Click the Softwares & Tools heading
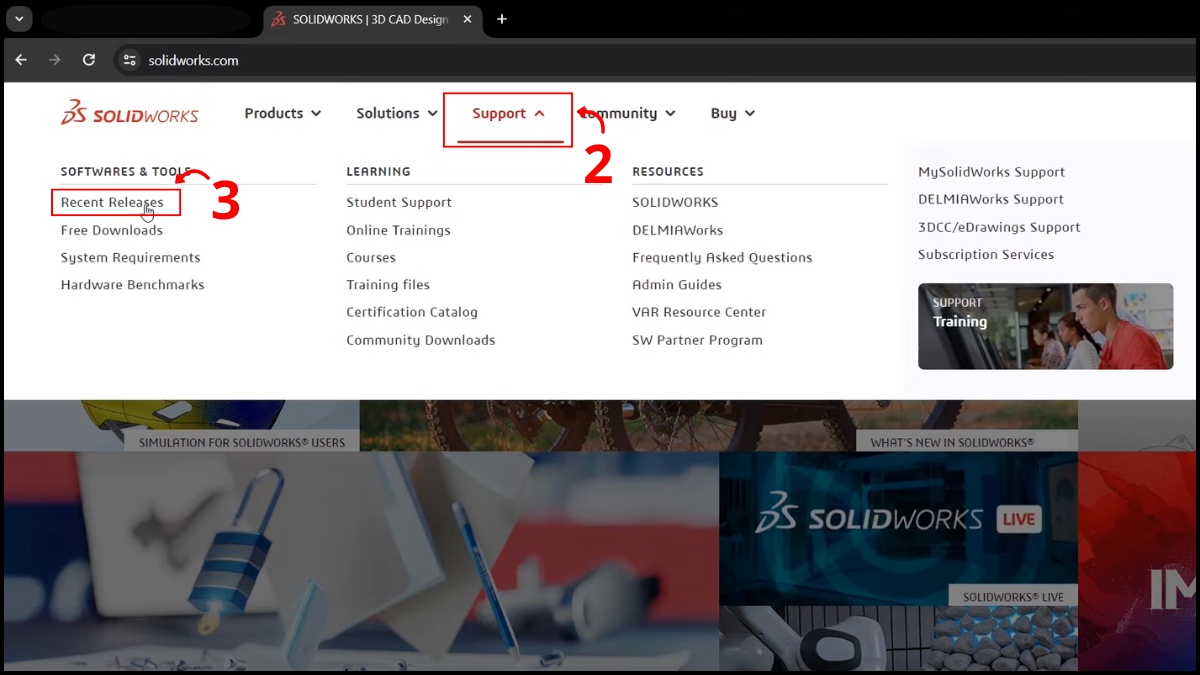 click(x=126, y=172)
